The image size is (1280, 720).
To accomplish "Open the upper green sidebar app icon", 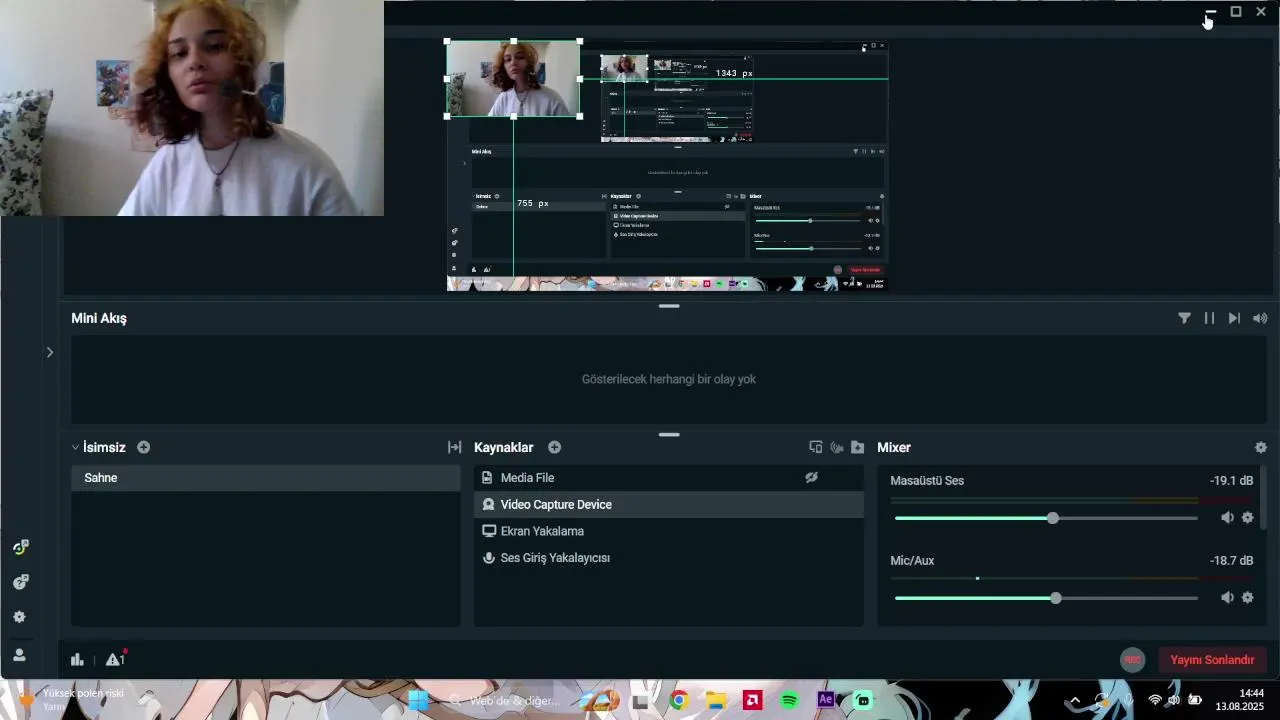I will 20,547.
